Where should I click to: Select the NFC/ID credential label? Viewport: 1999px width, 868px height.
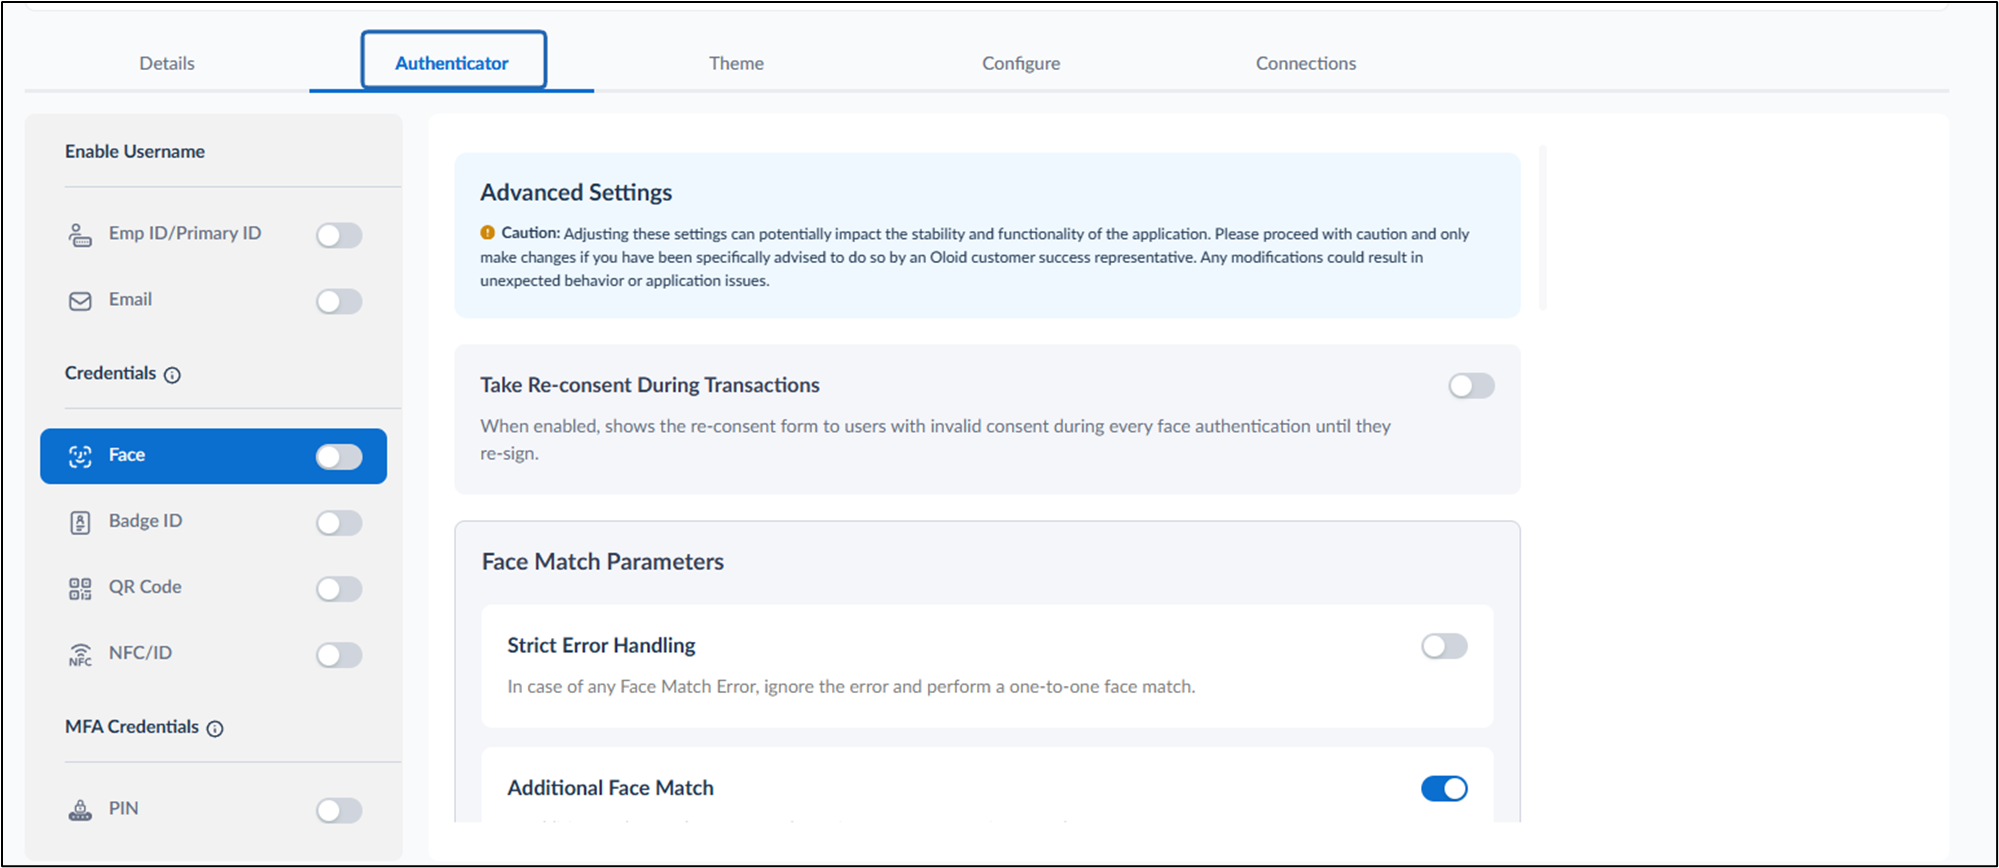141,653
